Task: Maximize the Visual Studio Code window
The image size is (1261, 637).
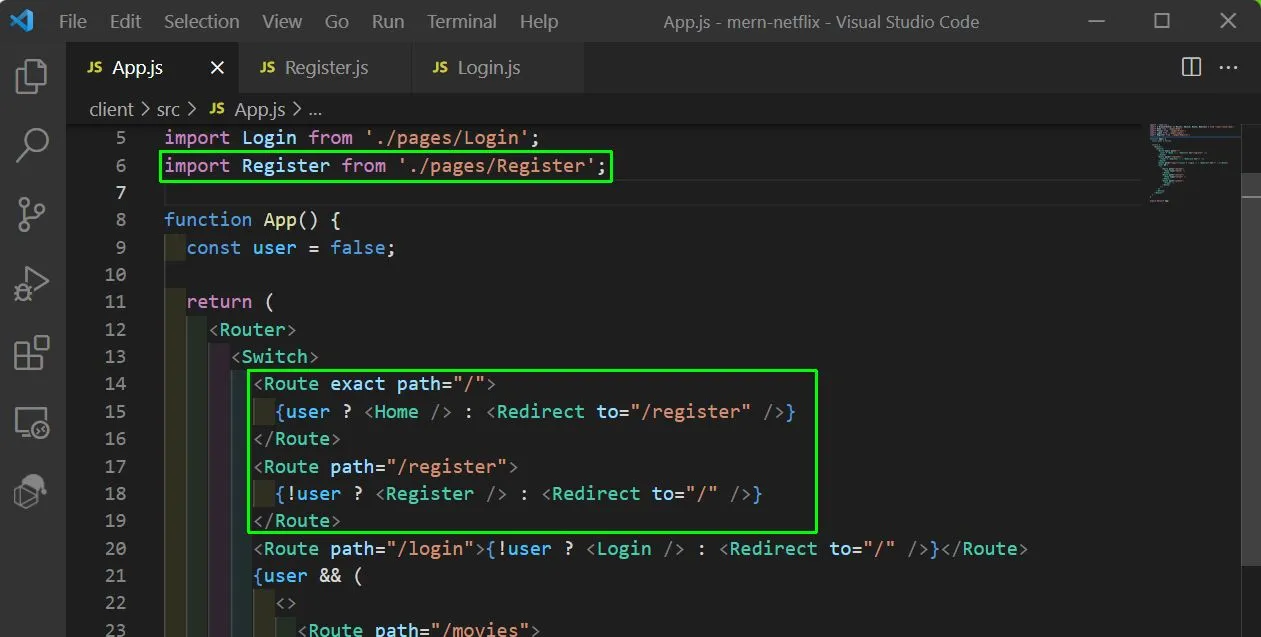Action: (x=1161, y=21)
